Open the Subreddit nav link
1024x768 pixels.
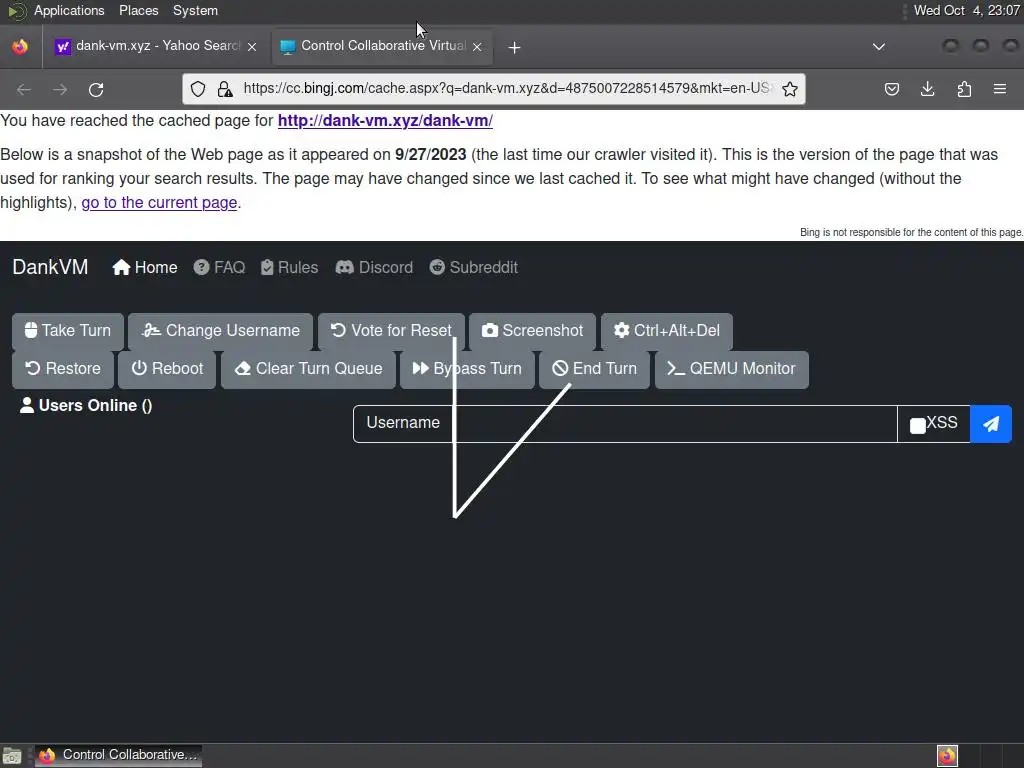pos(474,267)
